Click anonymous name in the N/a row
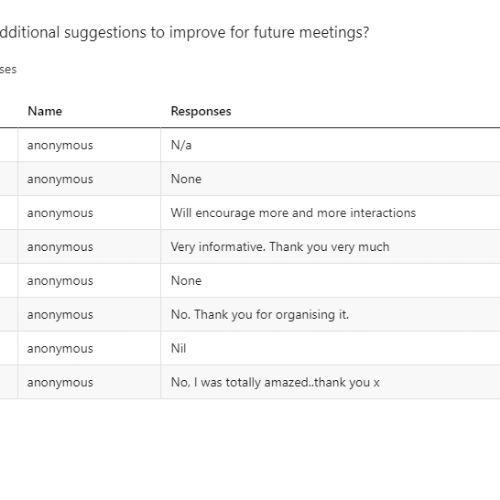The height and width of the screenshot is (500, 500). click(x=60, y=145)
